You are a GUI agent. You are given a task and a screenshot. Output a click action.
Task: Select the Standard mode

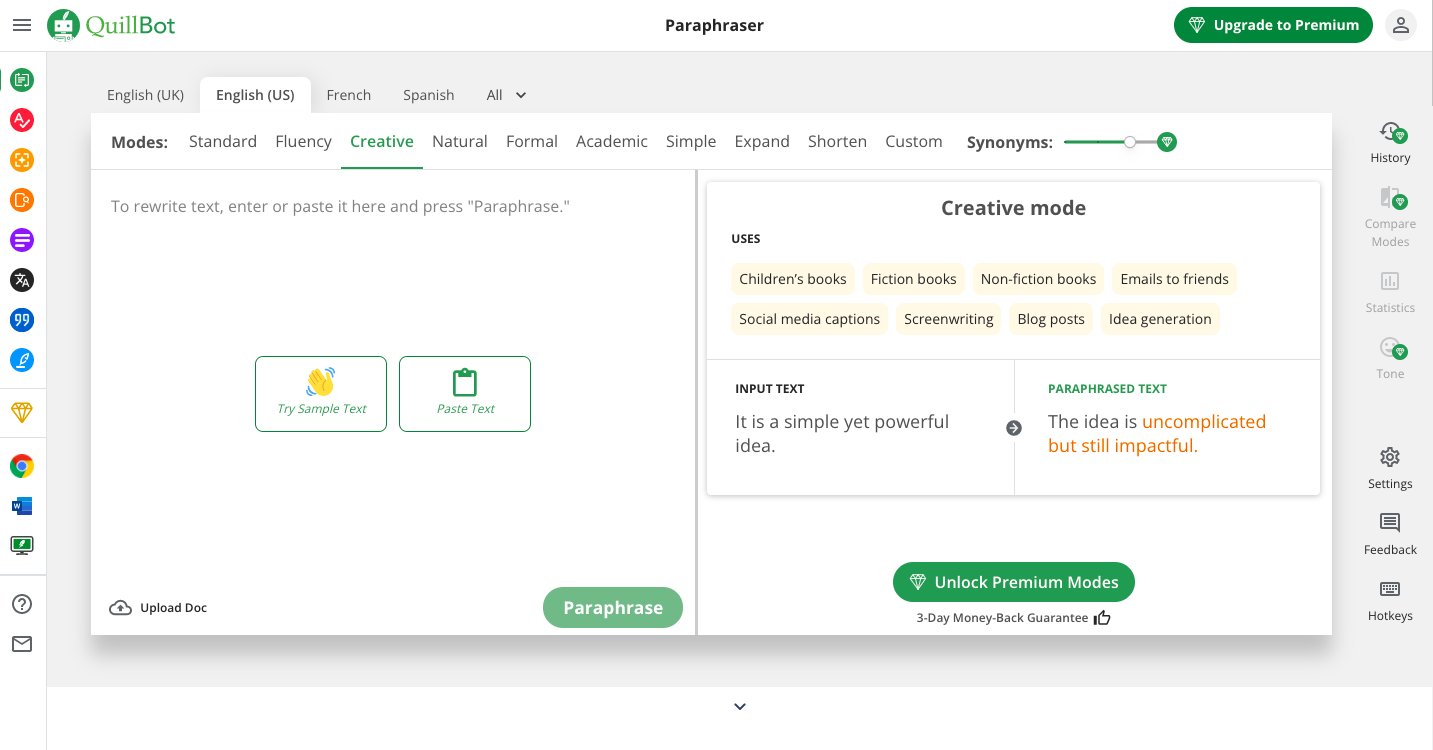(x=223, y=142)
